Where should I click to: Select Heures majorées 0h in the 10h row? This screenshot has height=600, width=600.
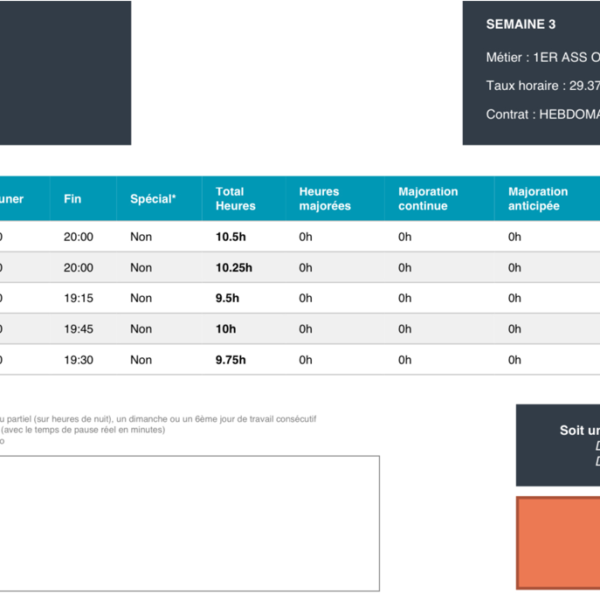pos(305,329)
